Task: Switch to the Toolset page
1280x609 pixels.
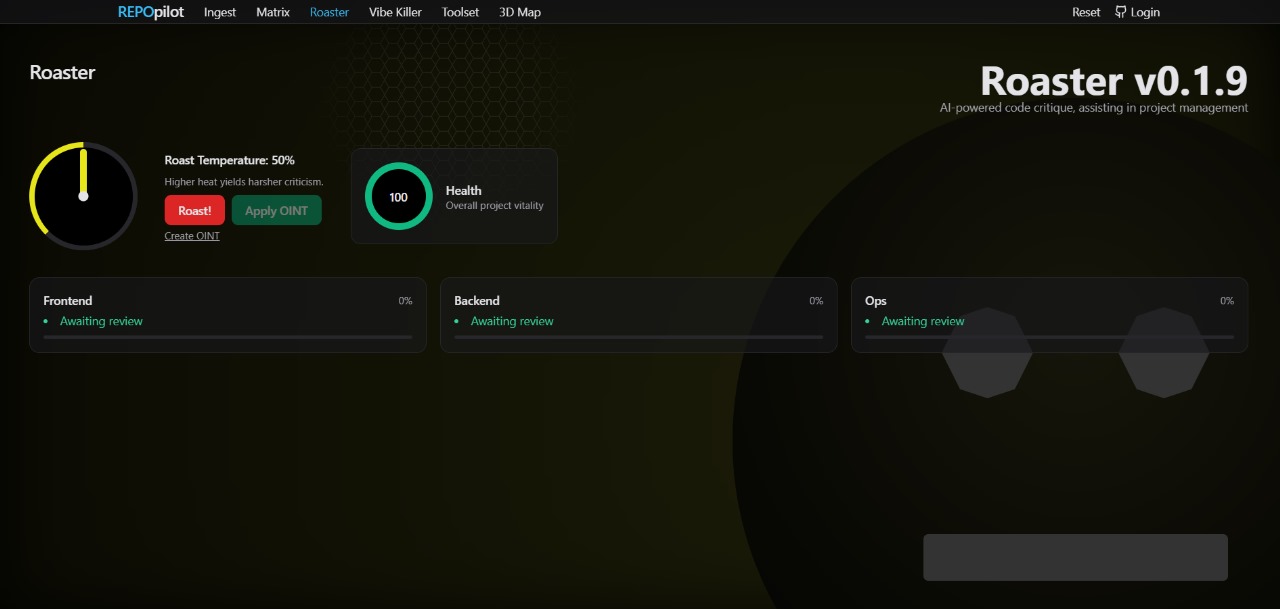Action: (460, 12)
